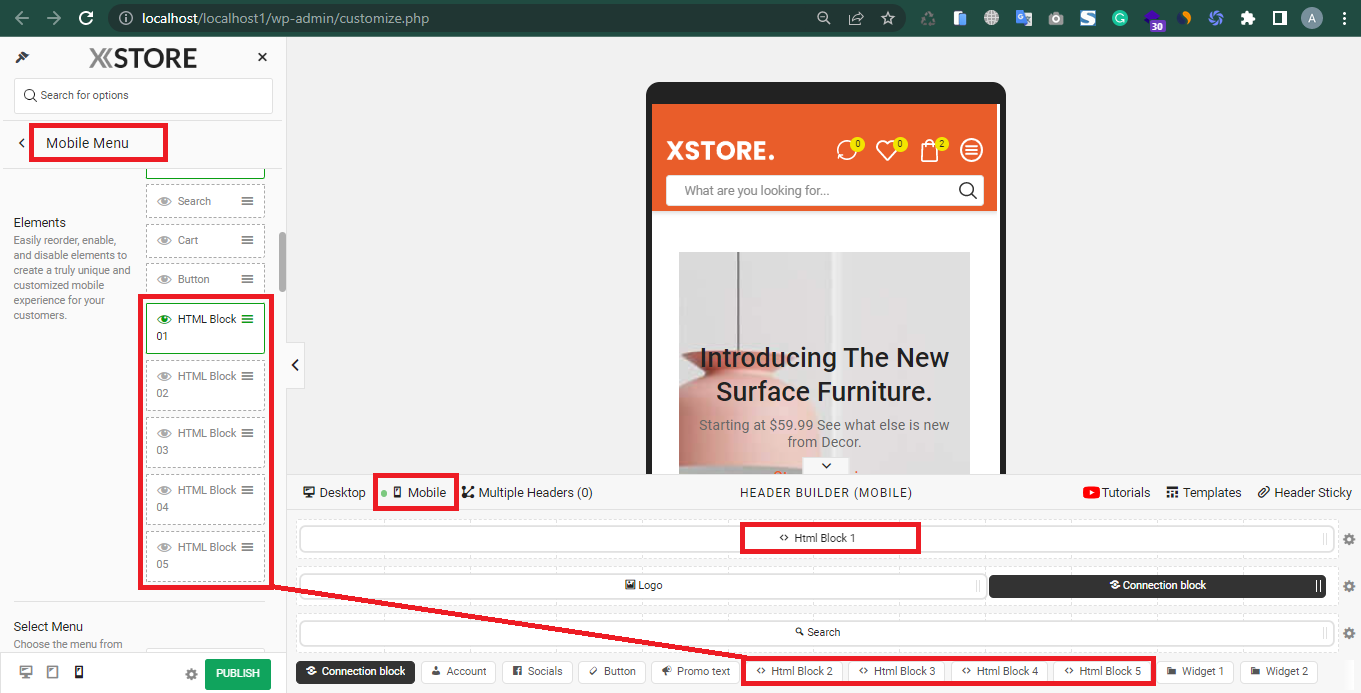Collapse the customizer sidebar arrow

pos(295,365)
